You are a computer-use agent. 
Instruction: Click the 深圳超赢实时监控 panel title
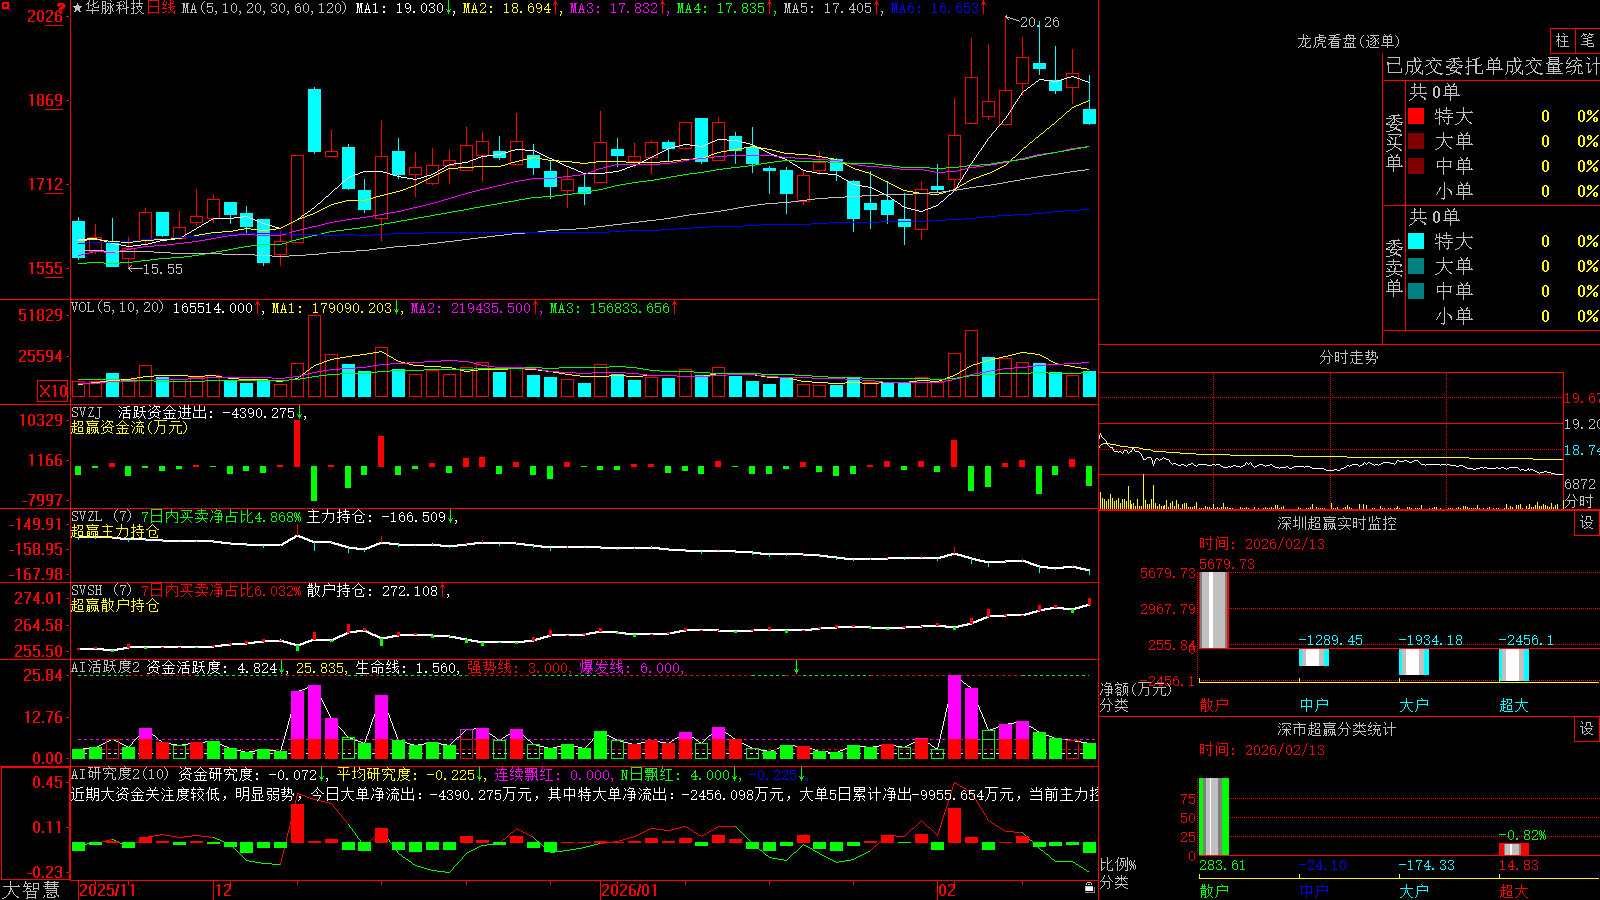click(1336, 523)
